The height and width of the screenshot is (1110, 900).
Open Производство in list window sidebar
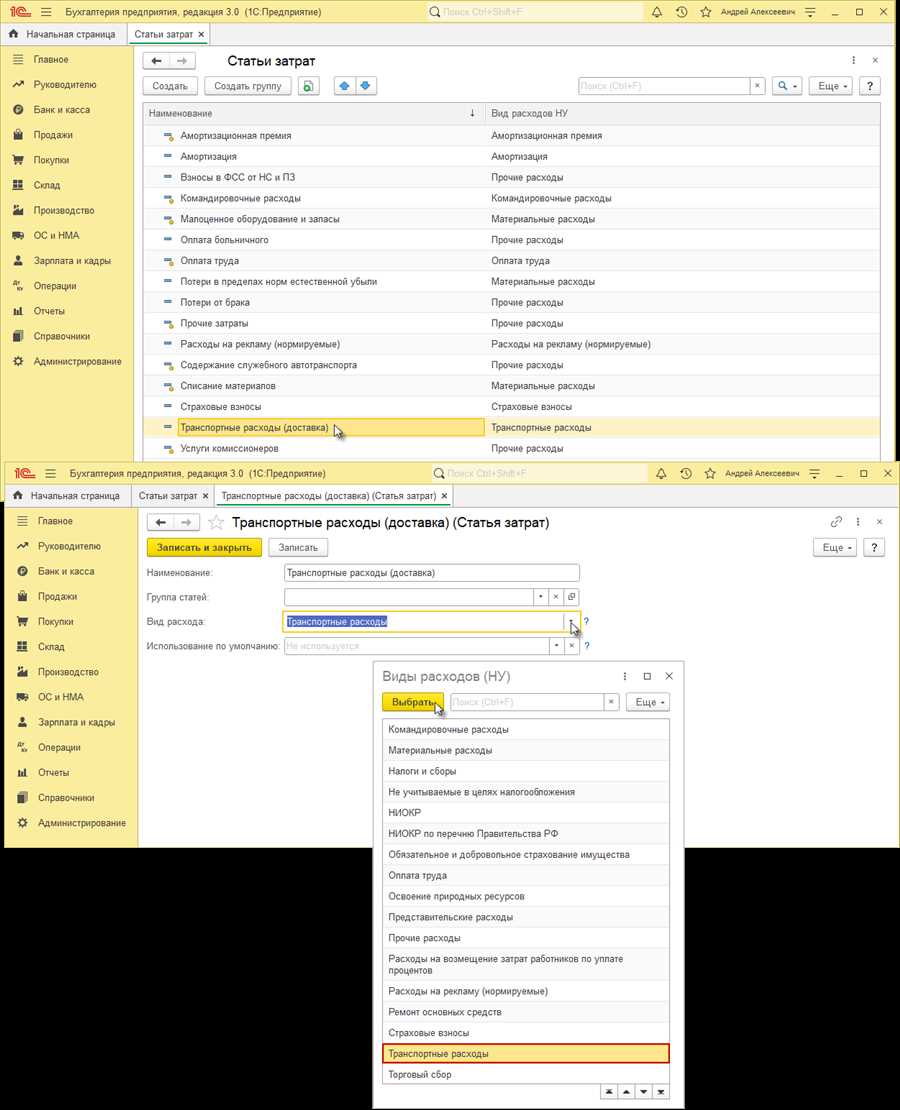point(64,210)
